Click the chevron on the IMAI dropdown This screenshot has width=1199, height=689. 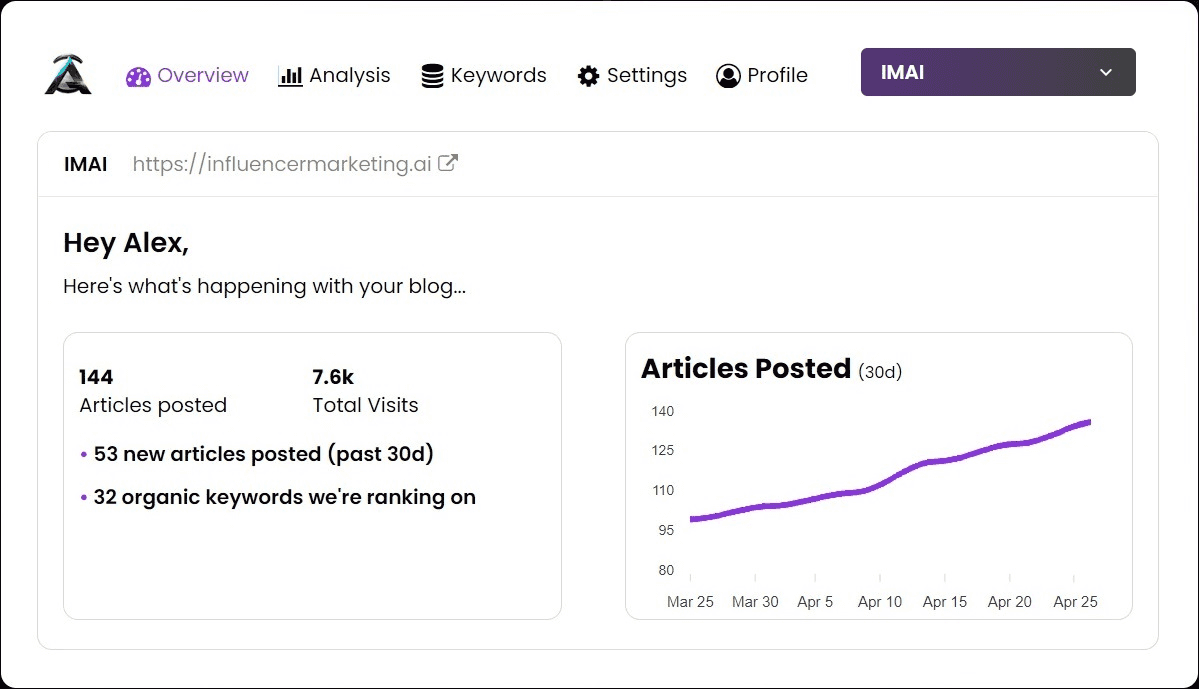pos(1106,72)
